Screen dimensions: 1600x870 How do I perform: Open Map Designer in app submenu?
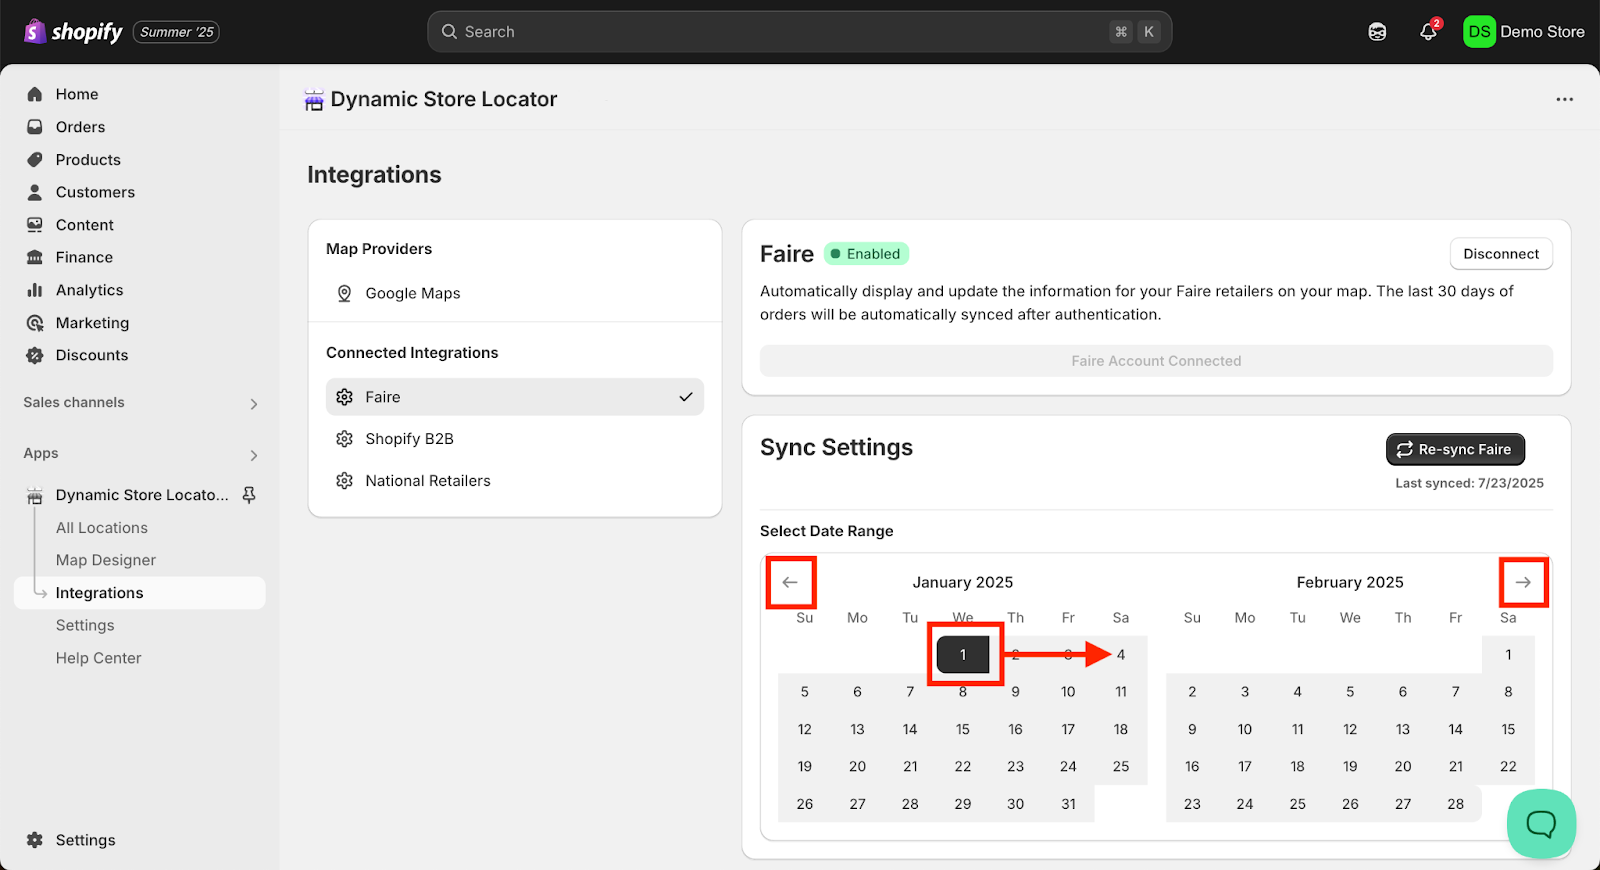(106, 560)
